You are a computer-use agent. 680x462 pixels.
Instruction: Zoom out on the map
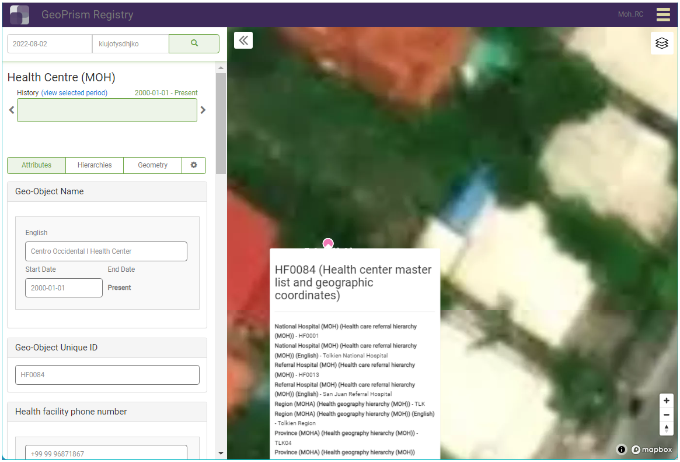(x=666, y=414)
